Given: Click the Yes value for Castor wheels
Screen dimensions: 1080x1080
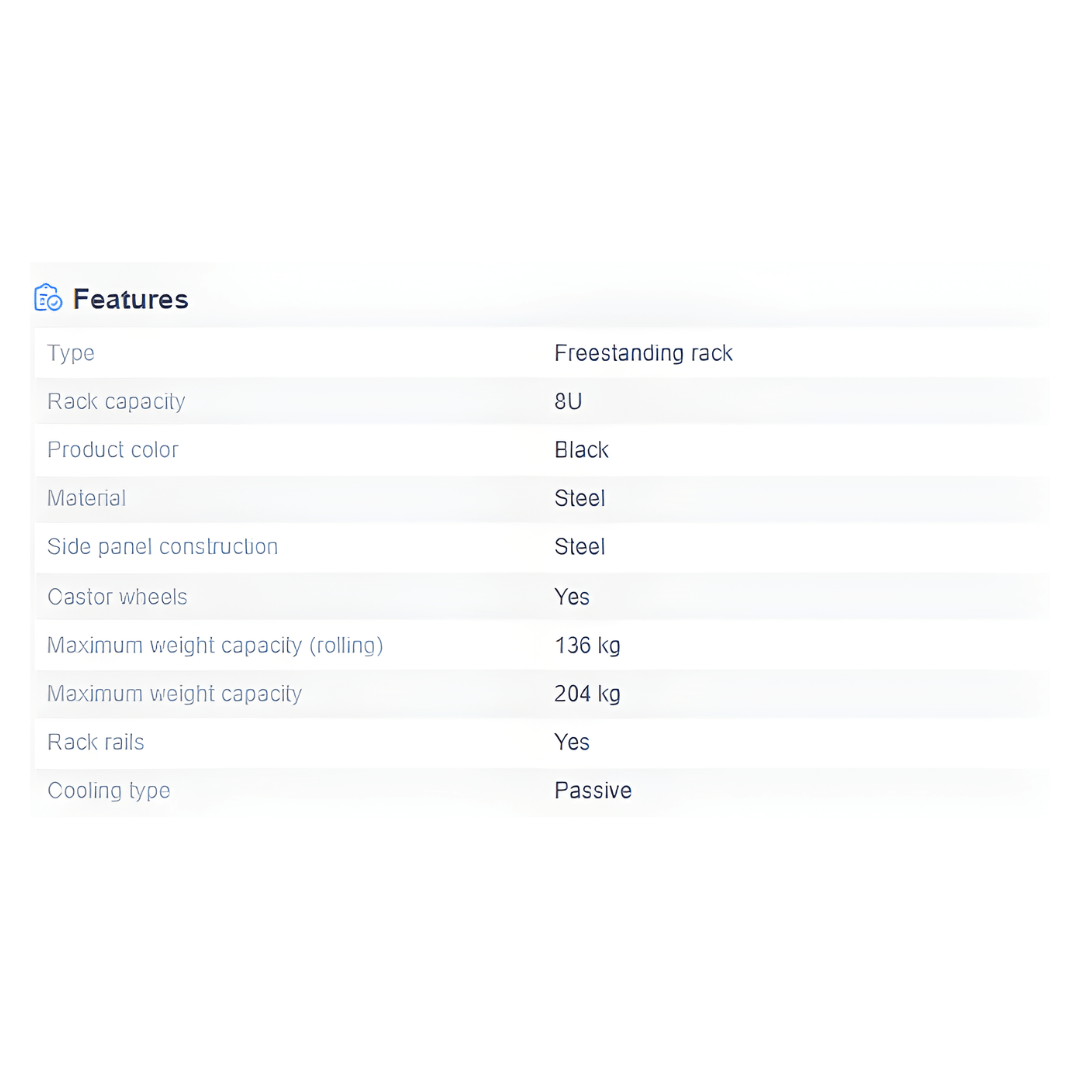Looking at the screenshot, I should click(572, 597).
